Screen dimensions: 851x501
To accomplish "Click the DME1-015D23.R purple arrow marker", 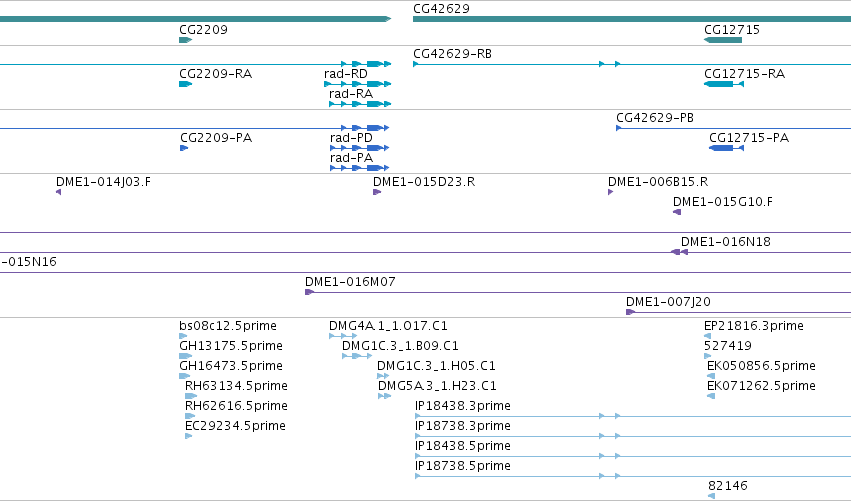I will pyautogui.click(x=377, y=192).
